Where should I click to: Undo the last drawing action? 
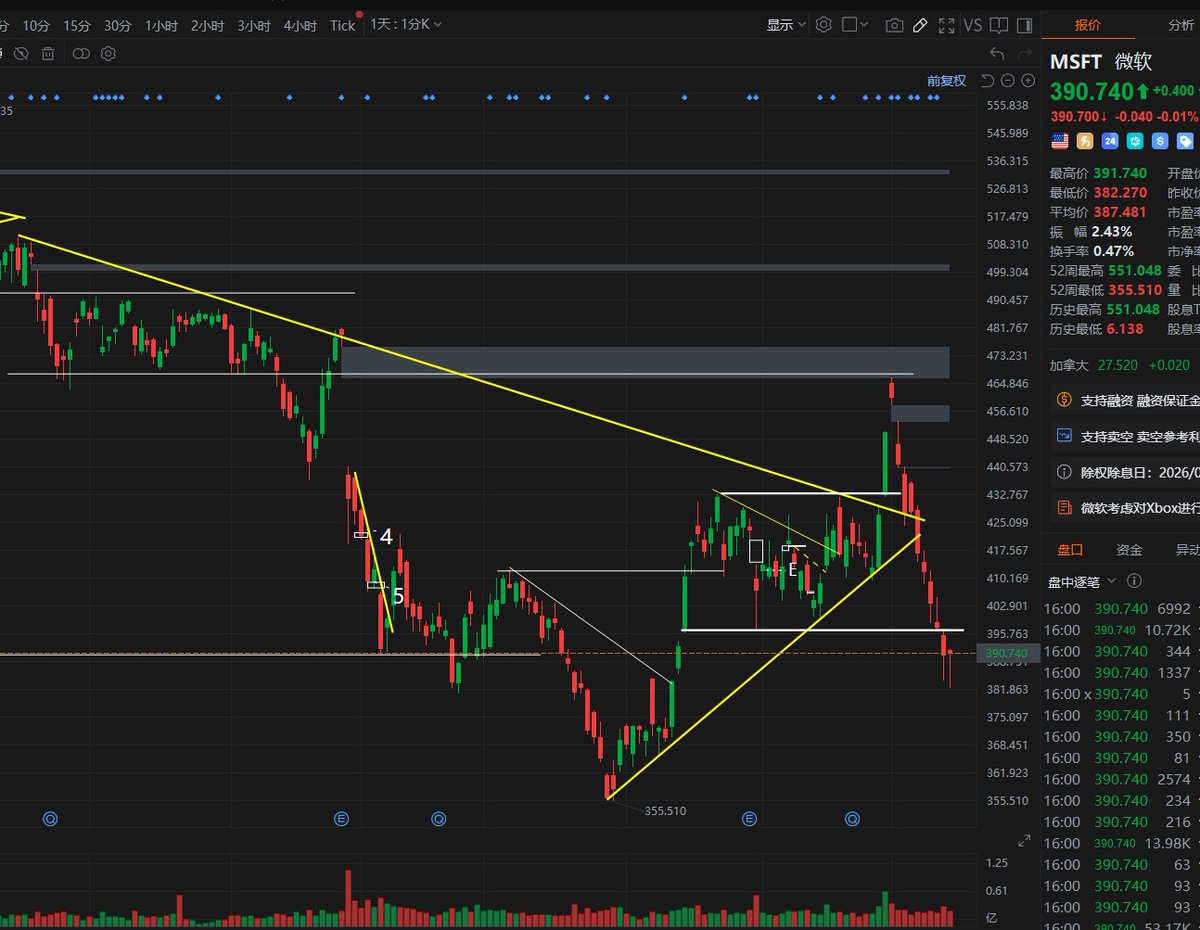pyautogui.click(x=996, y=53)
